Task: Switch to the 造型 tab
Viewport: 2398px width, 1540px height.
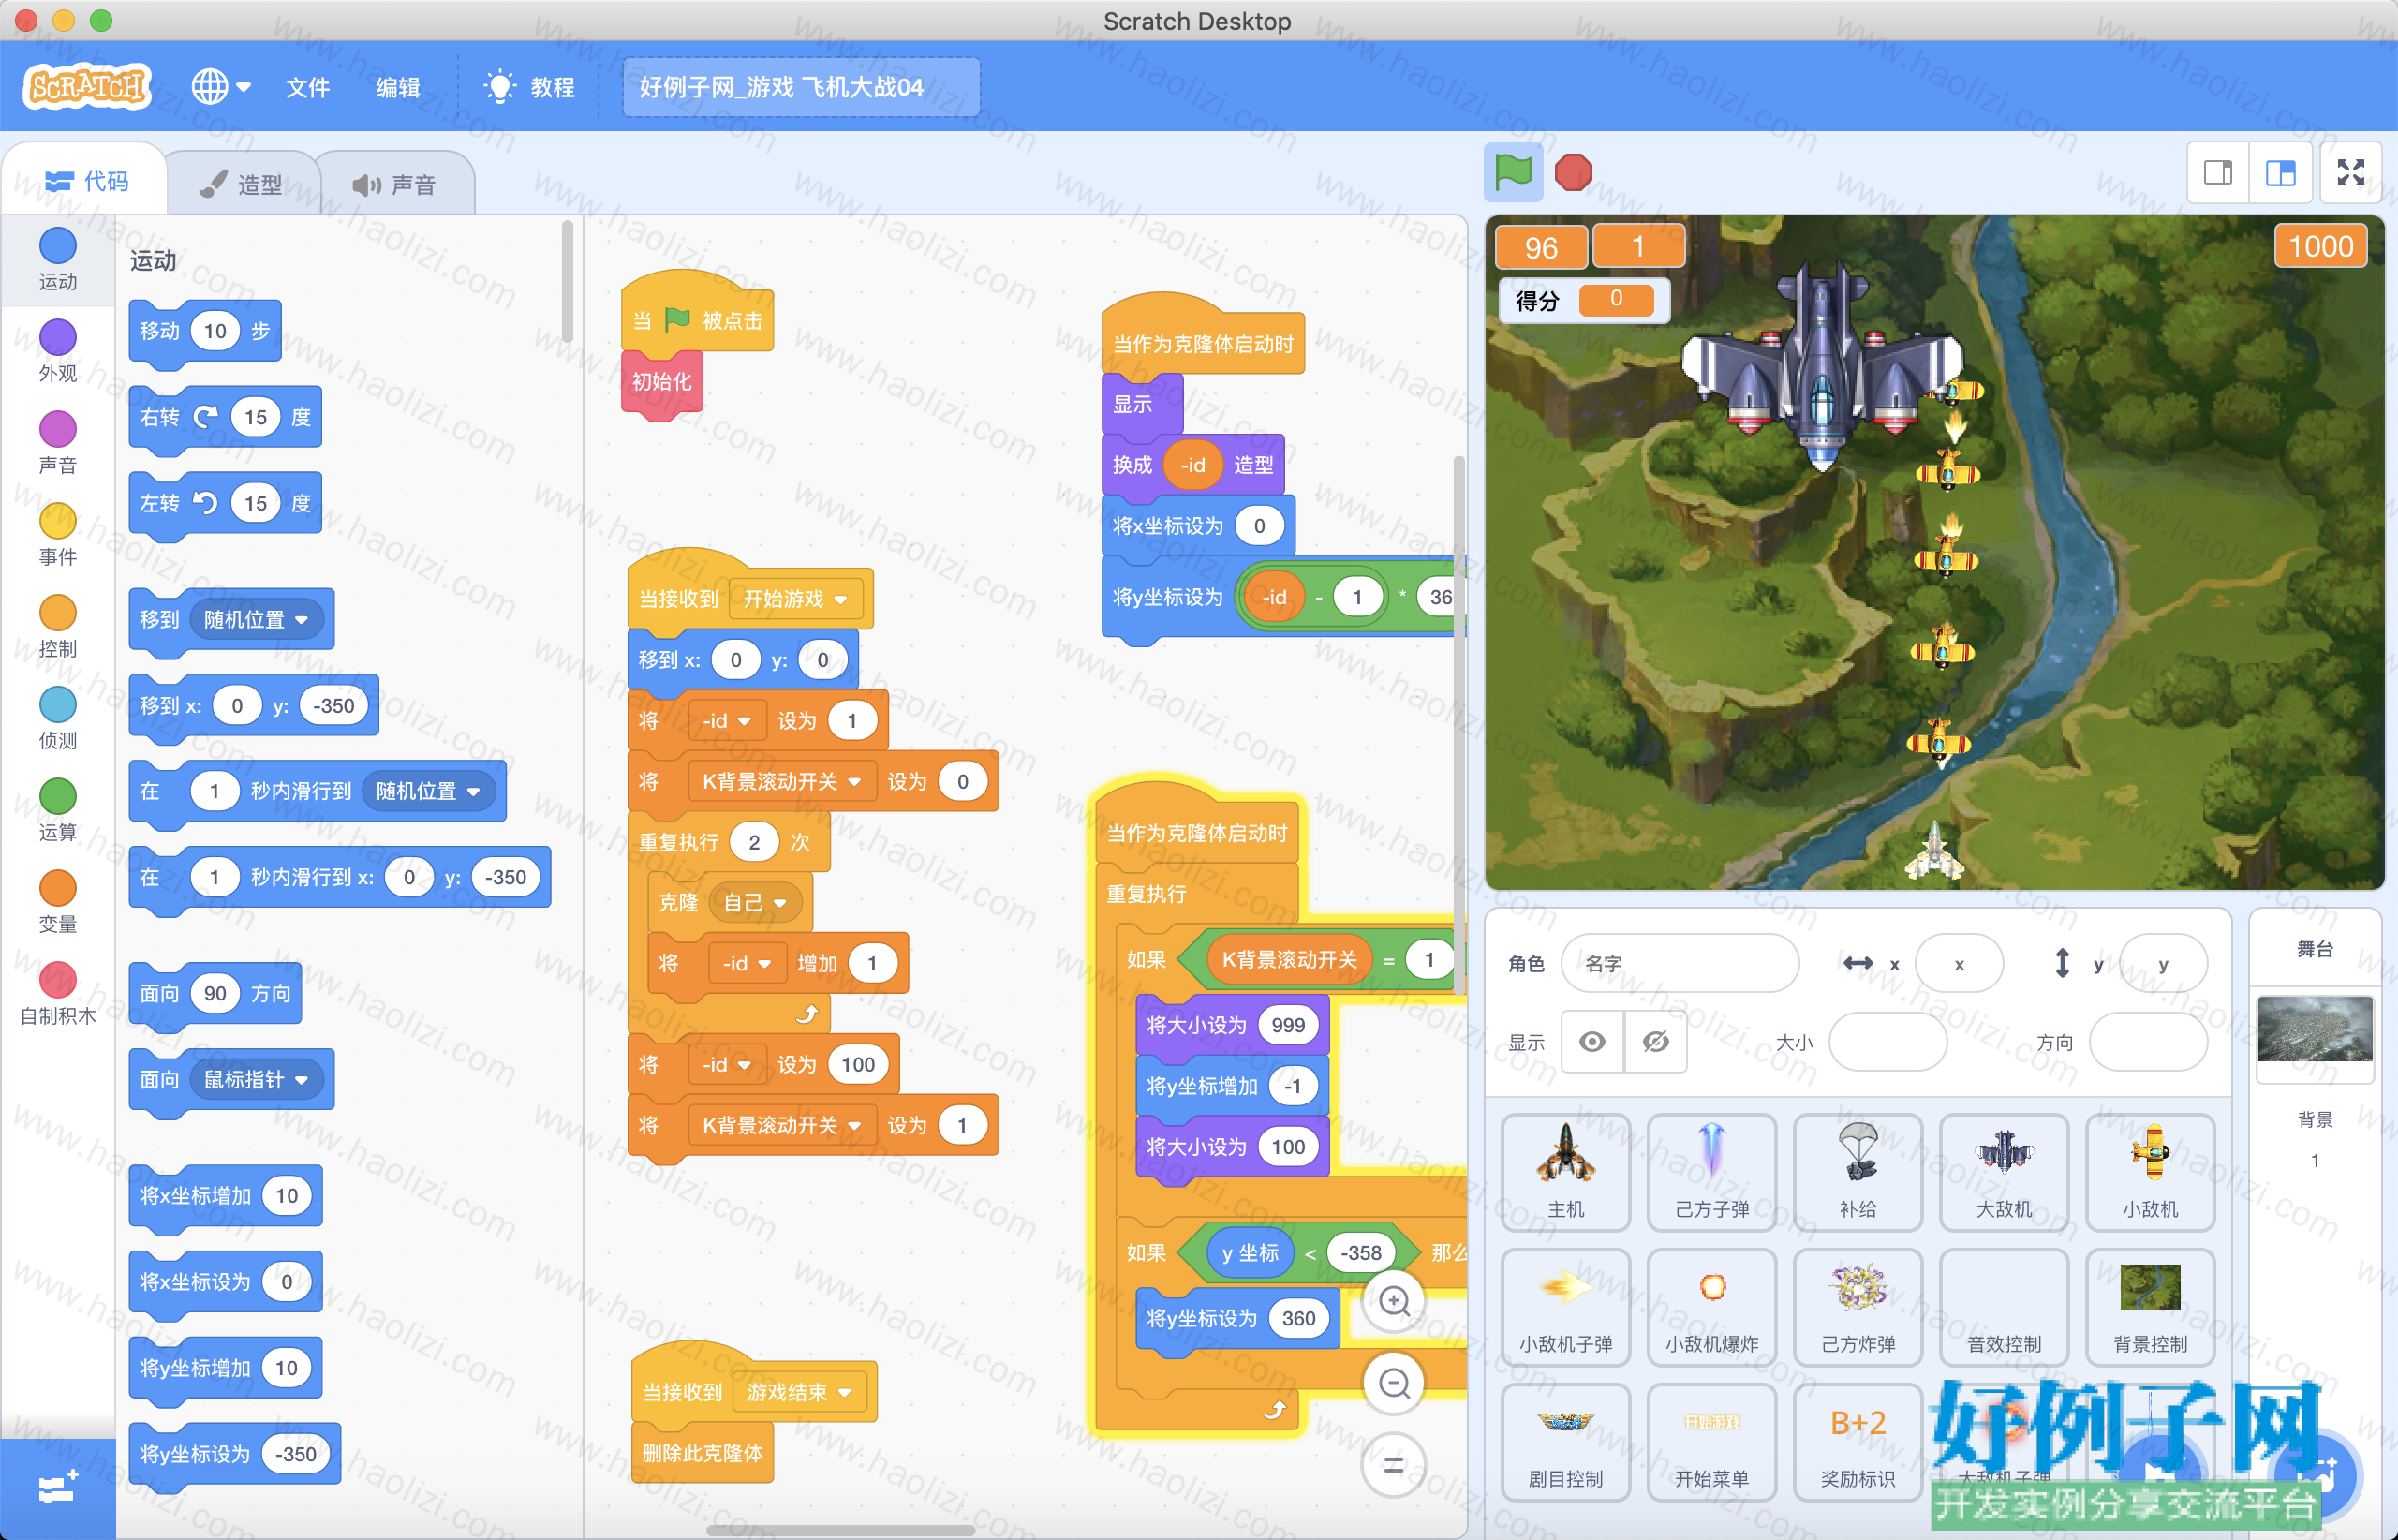Action: pos(242,184)
